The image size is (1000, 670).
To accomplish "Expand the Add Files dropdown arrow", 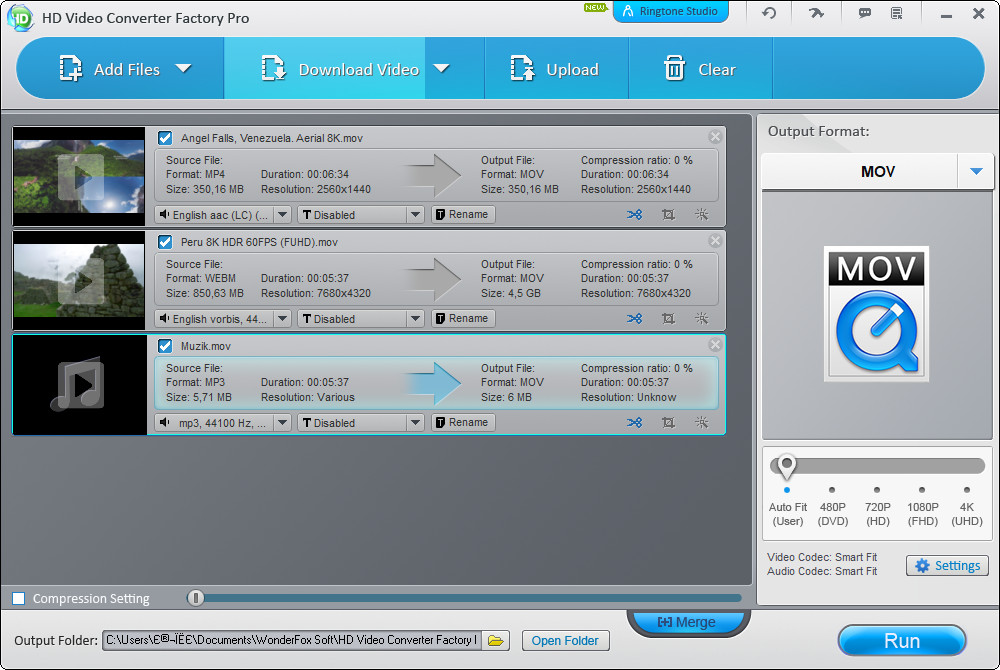I will [184, 68].
